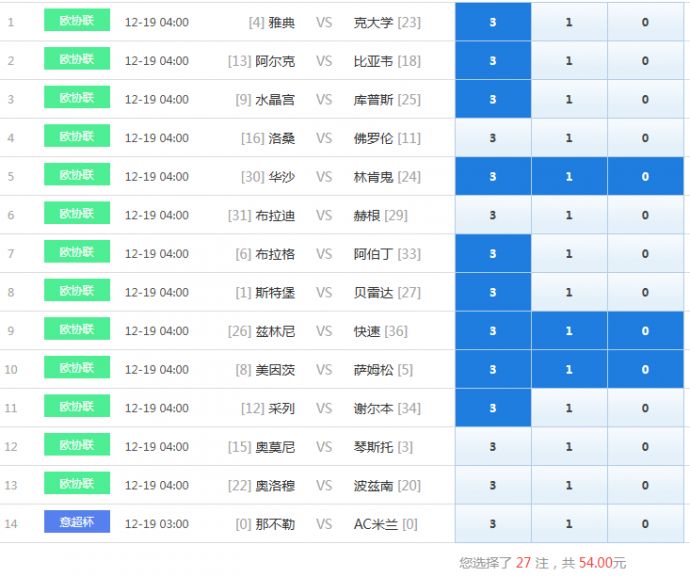This screenshot has height=577, width=690.
Task: Select option 3 for 那不勒 vs AC米兰
Action: coord(493,524)
